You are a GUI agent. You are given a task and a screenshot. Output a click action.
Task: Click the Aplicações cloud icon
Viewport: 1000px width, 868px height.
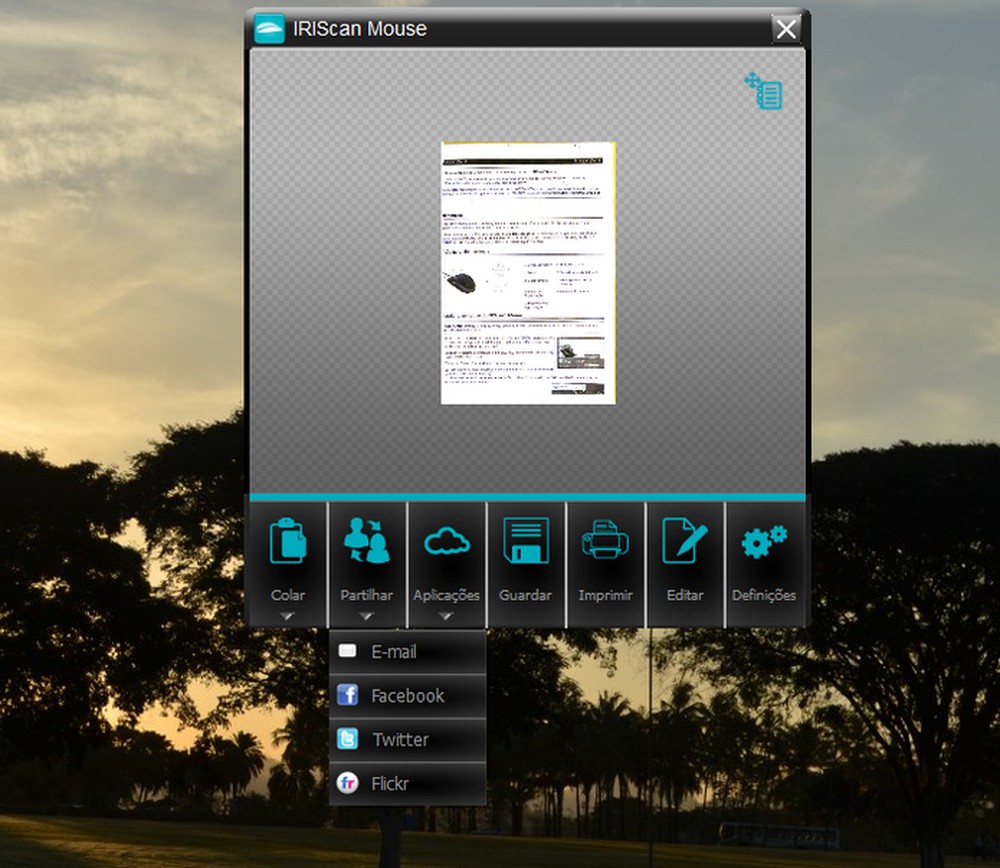(447, 540)
